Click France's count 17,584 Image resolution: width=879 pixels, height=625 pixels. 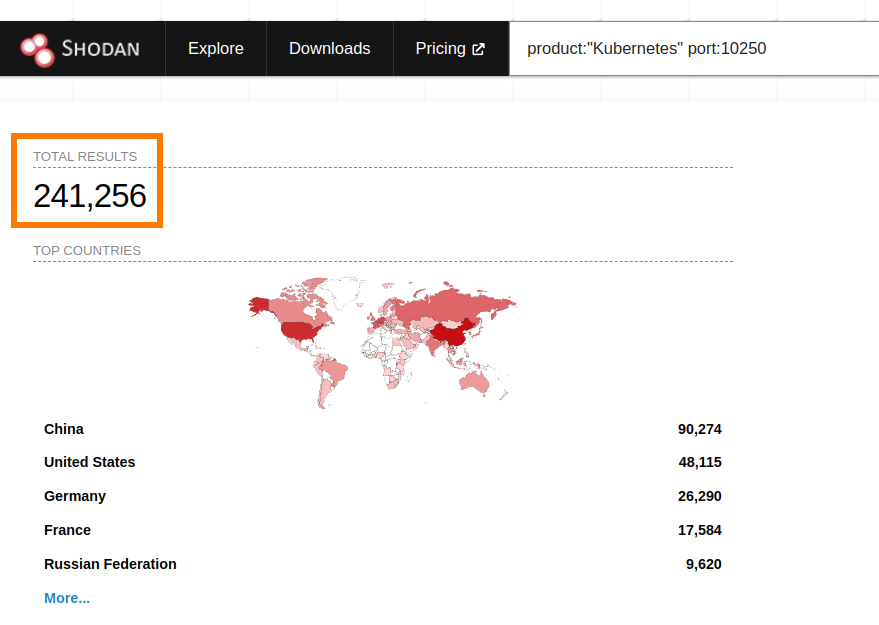[700, 530]
